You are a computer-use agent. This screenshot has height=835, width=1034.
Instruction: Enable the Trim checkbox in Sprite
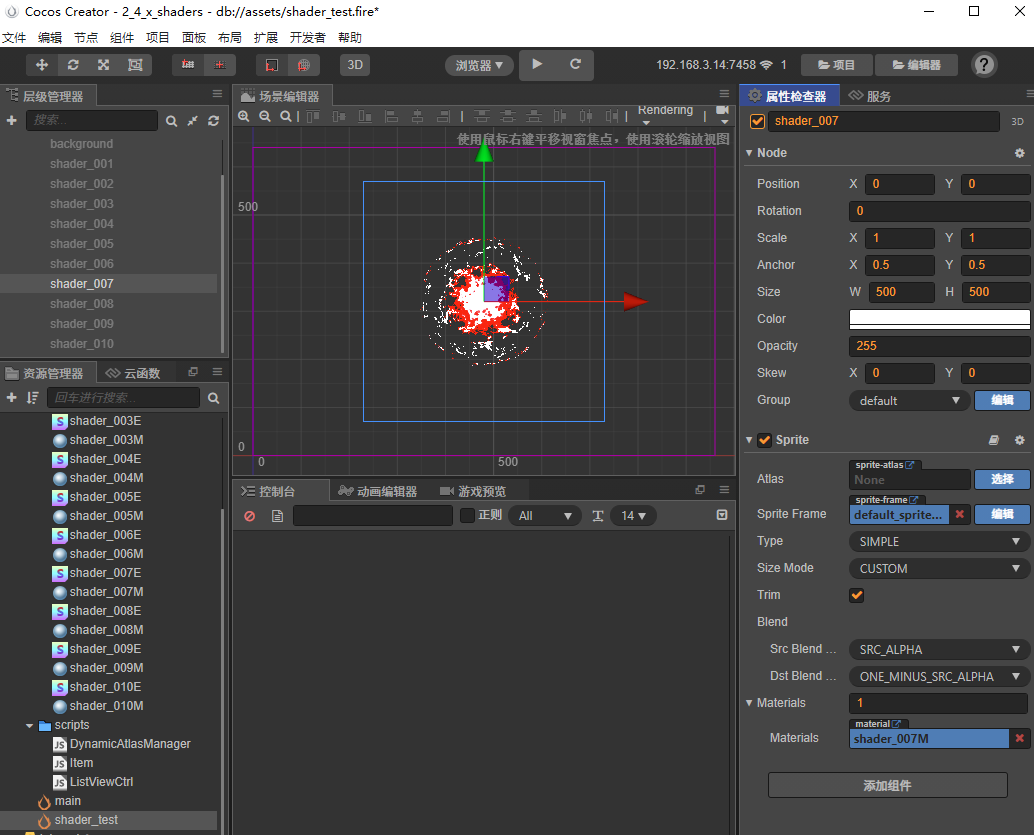pyautogui.click(x=856, y=595)
